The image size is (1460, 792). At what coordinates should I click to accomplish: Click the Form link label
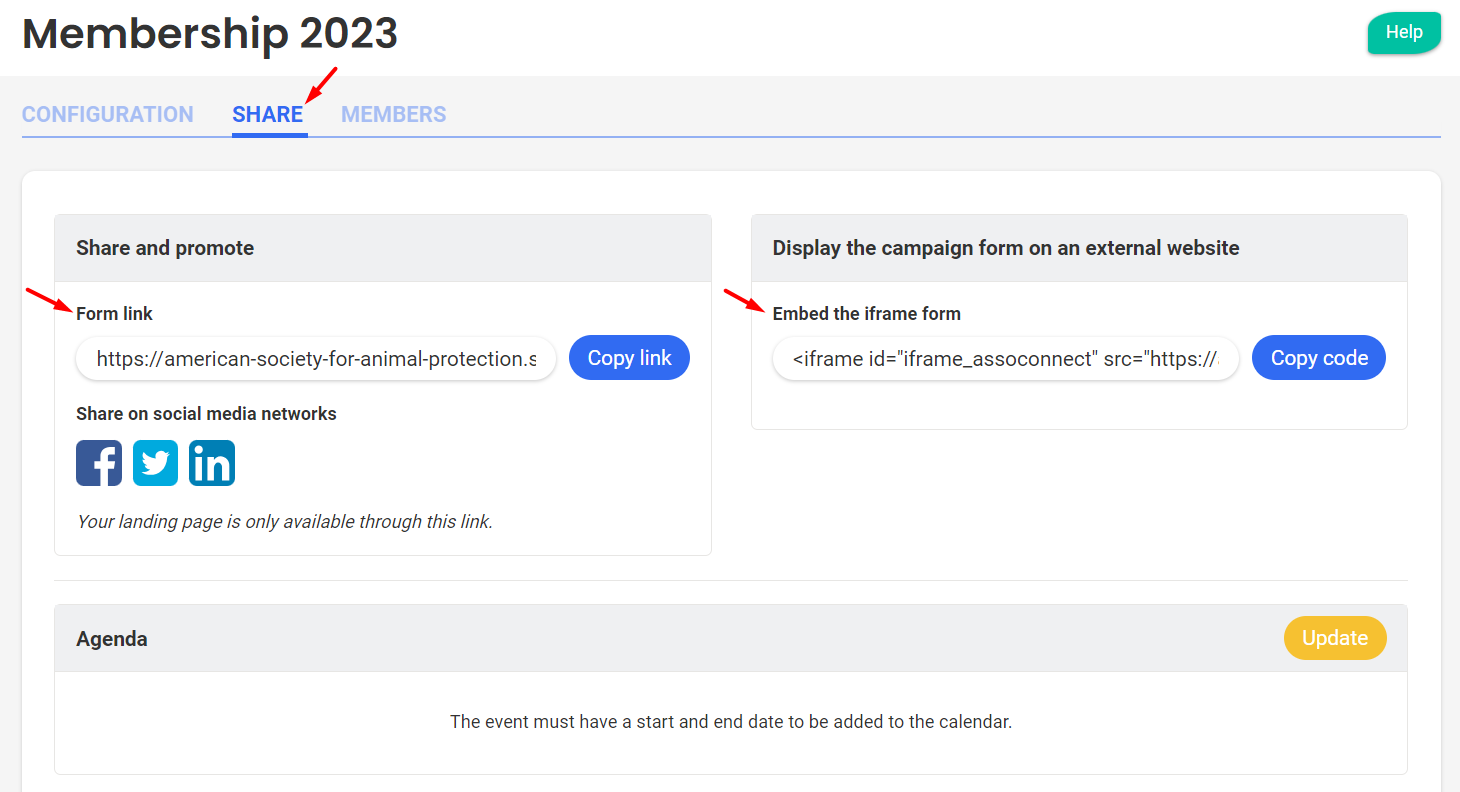point(114,314)
